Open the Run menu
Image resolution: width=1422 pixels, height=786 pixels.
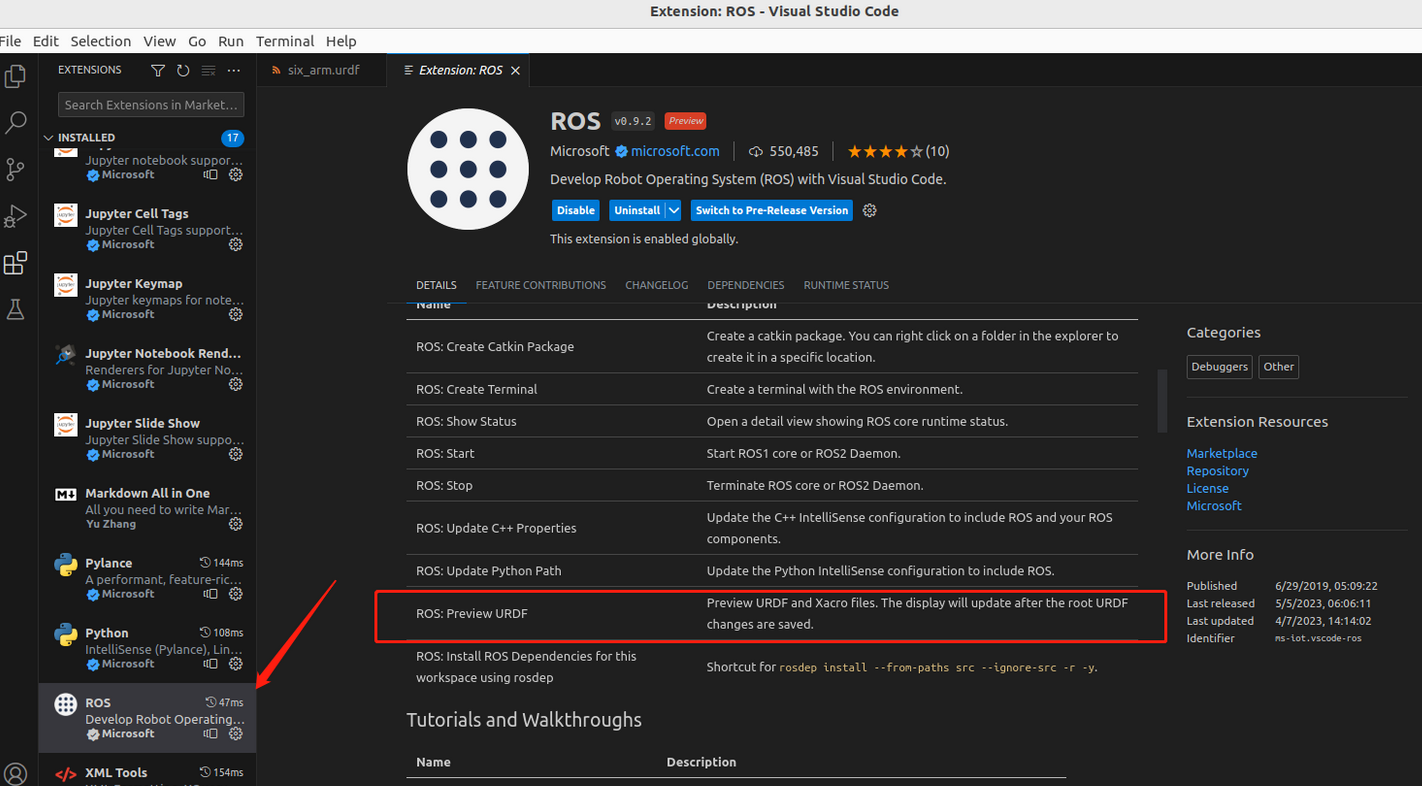(231, 41)
